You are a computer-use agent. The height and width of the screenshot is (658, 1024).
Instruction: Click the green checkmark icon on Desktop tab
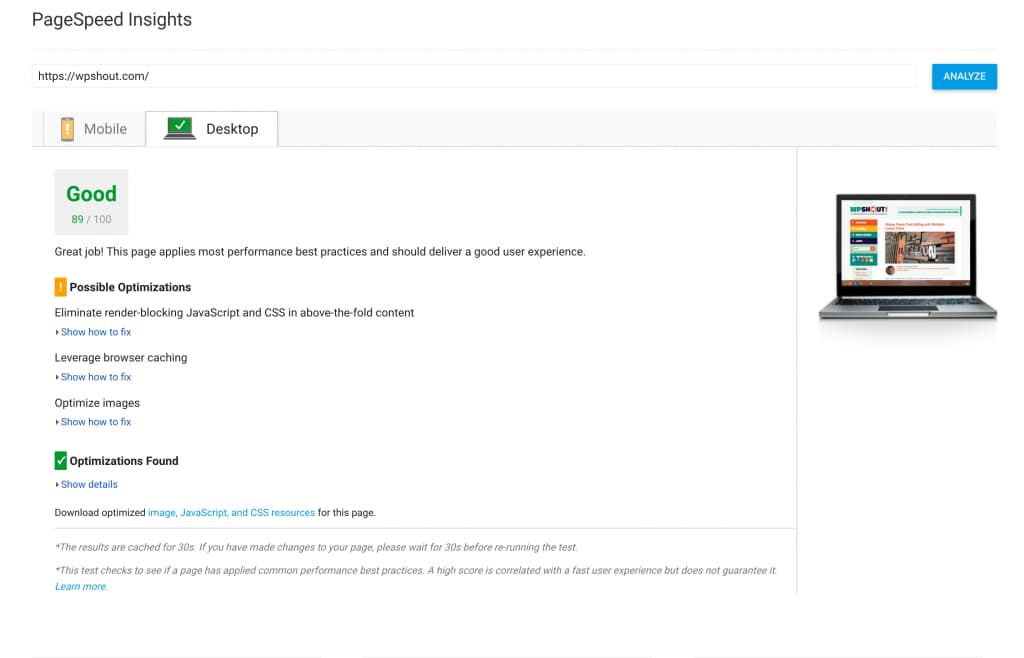(x=180, y=127)
